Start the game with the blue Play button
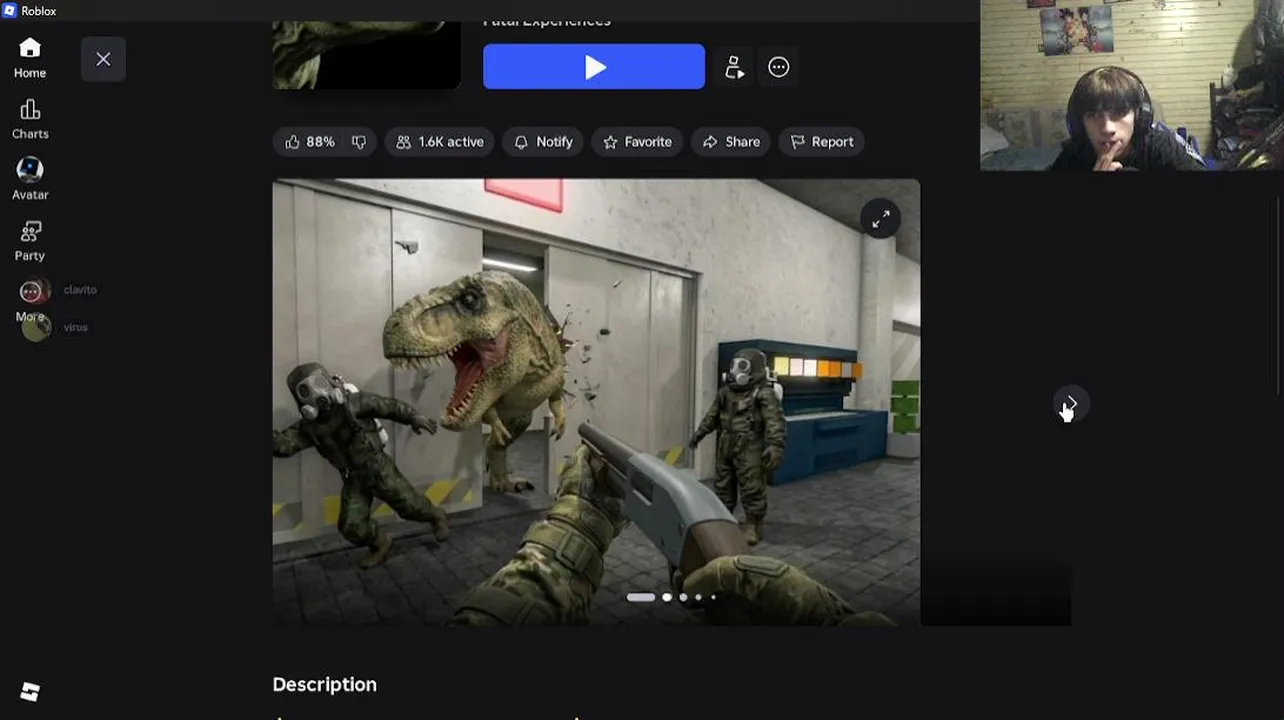 click(594, 67)
